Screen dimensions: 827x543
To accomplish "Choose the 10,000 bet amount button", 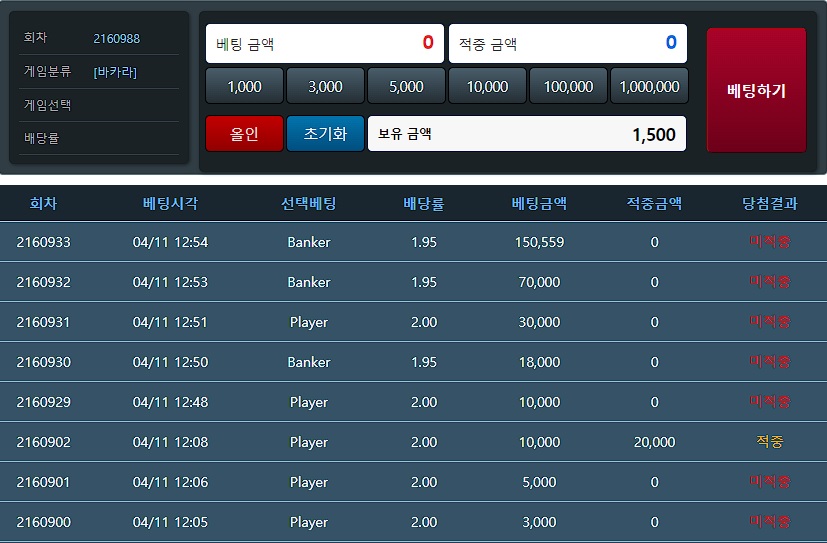I will 487,87.
